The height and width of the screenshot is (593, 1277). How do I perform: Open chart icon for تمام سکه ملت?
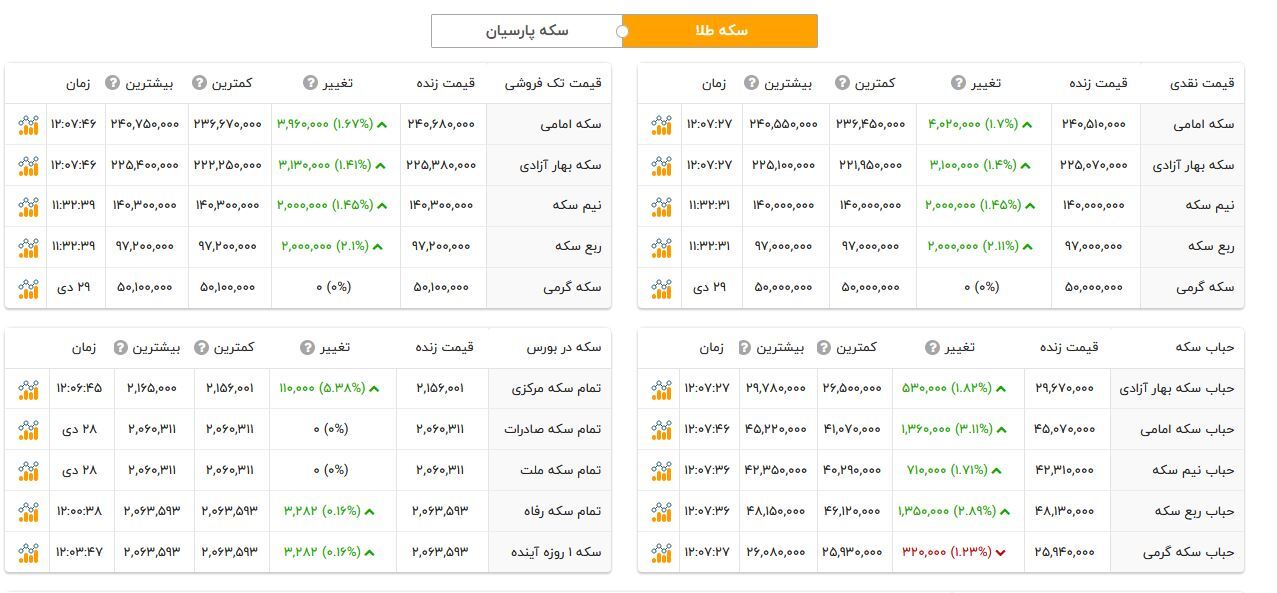point(28,471)
